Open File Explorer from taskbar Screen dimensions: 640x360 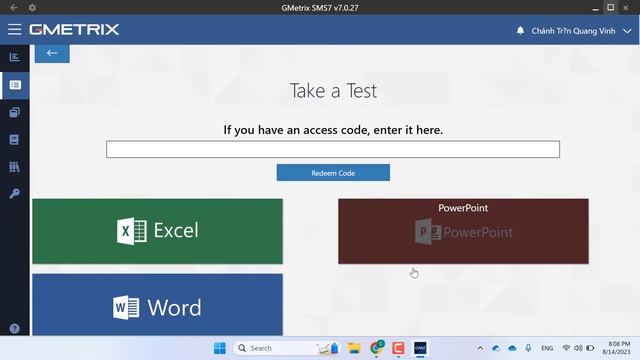click(x=354, y=348)
